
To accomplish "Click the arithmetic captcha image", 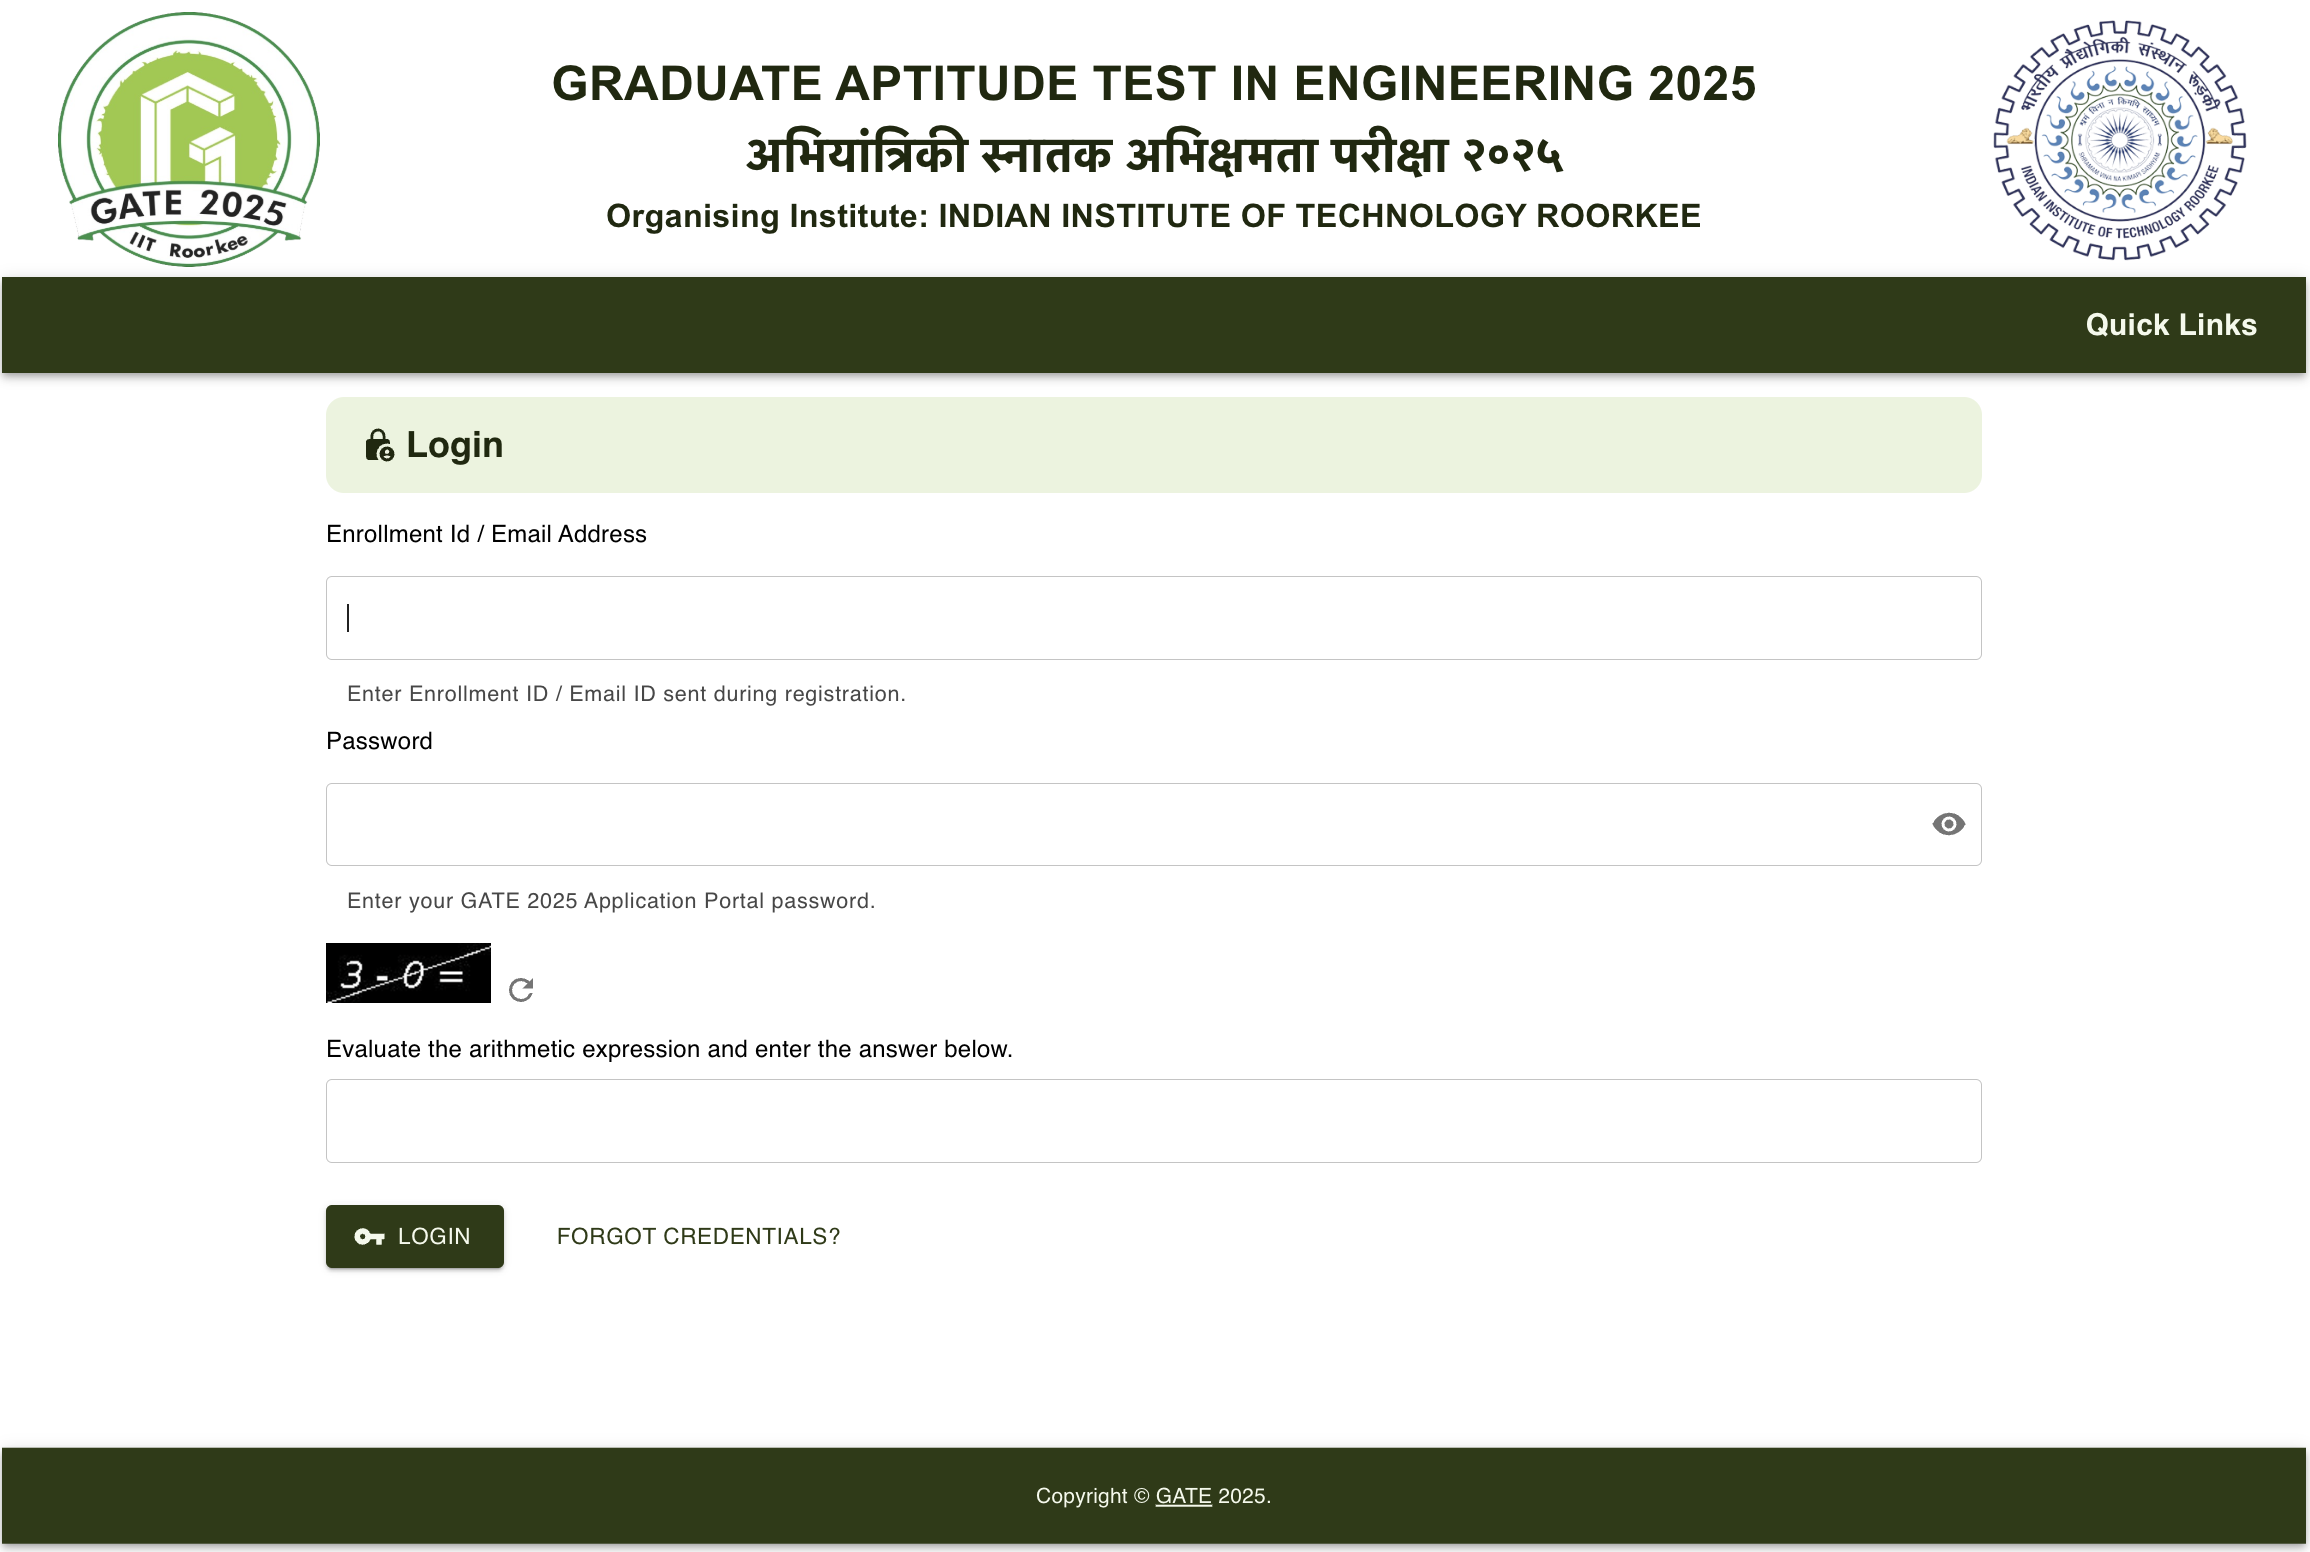I will coord(407,972).
